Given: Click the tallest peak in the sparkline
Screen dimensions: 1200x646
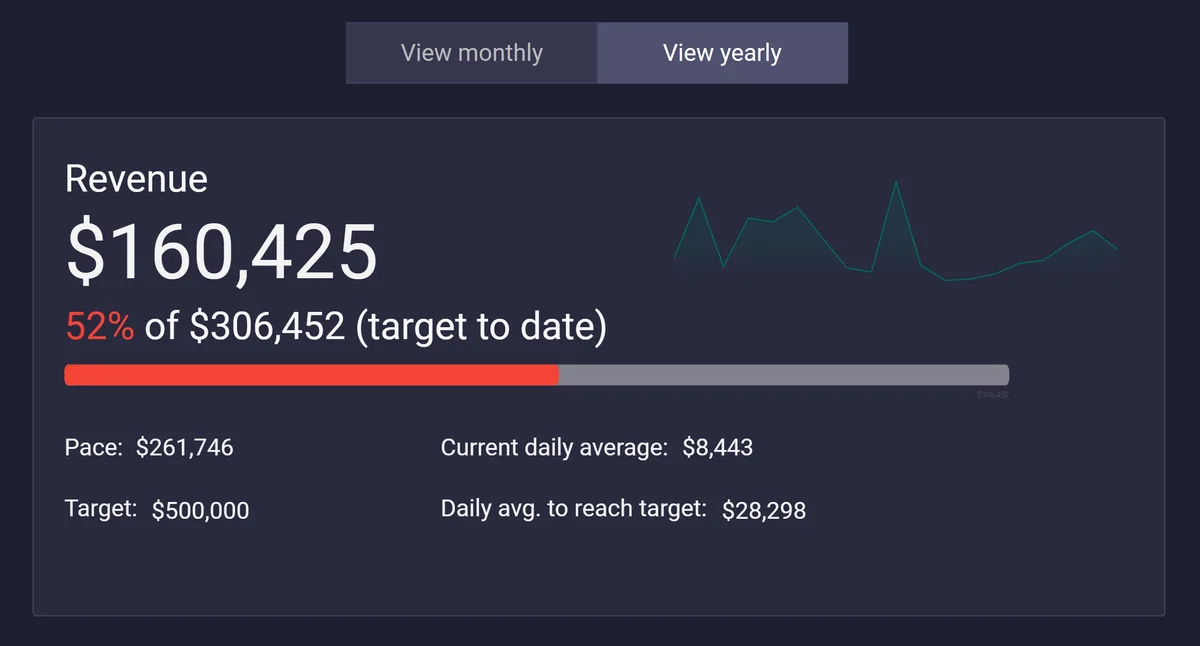Looking at the screenshot, I should point(895,183).
